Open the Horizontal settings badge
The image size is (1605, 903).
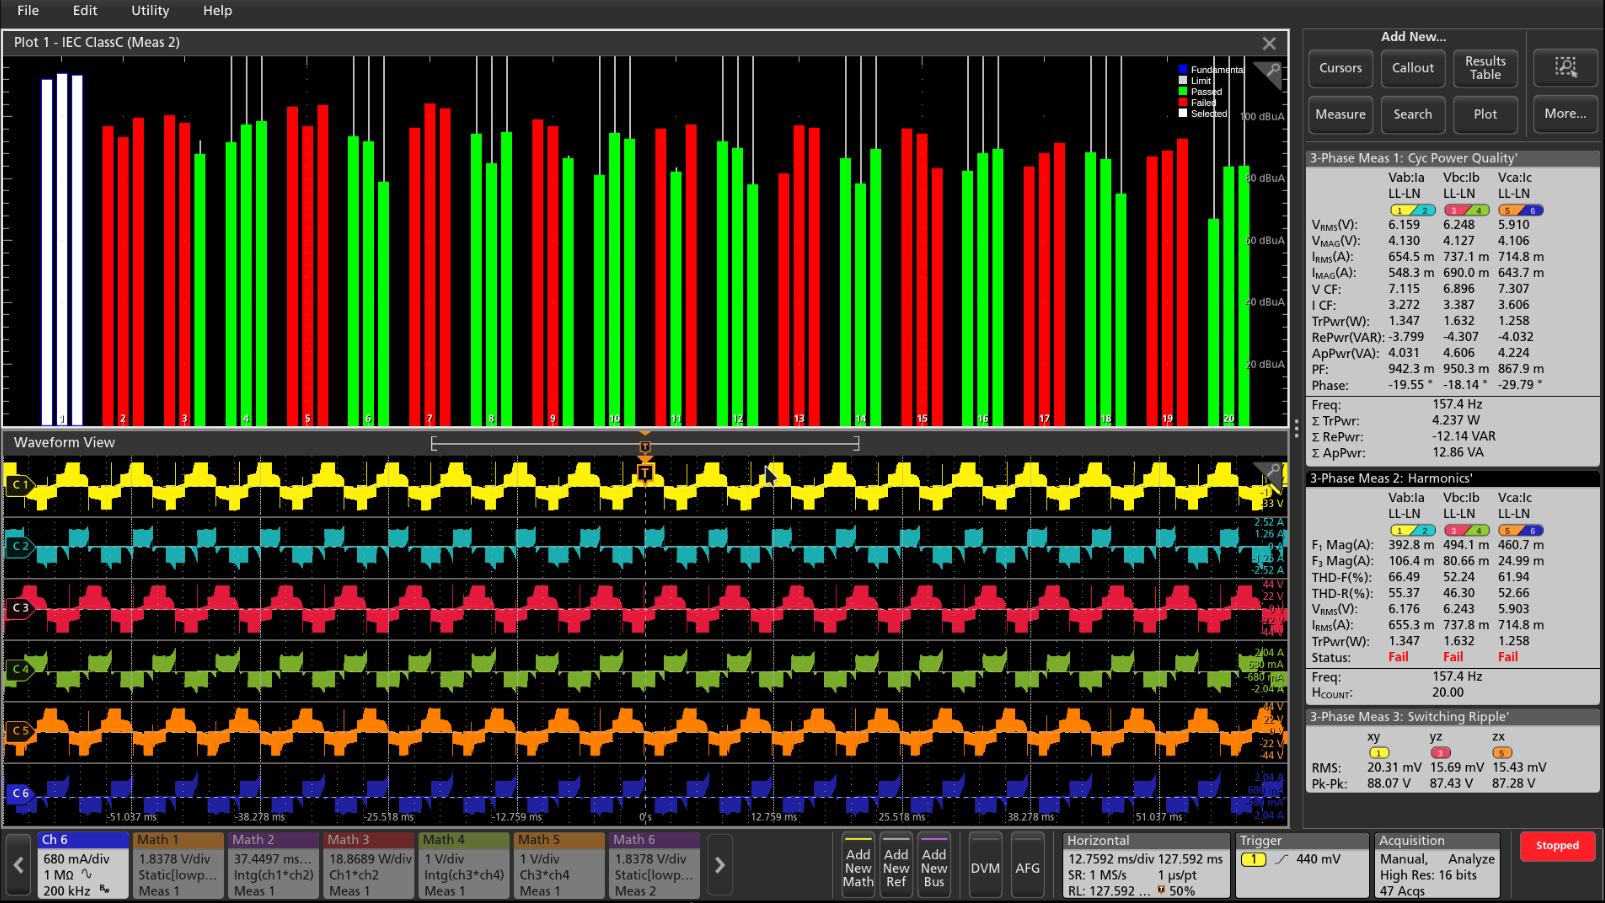point(1145,866)
